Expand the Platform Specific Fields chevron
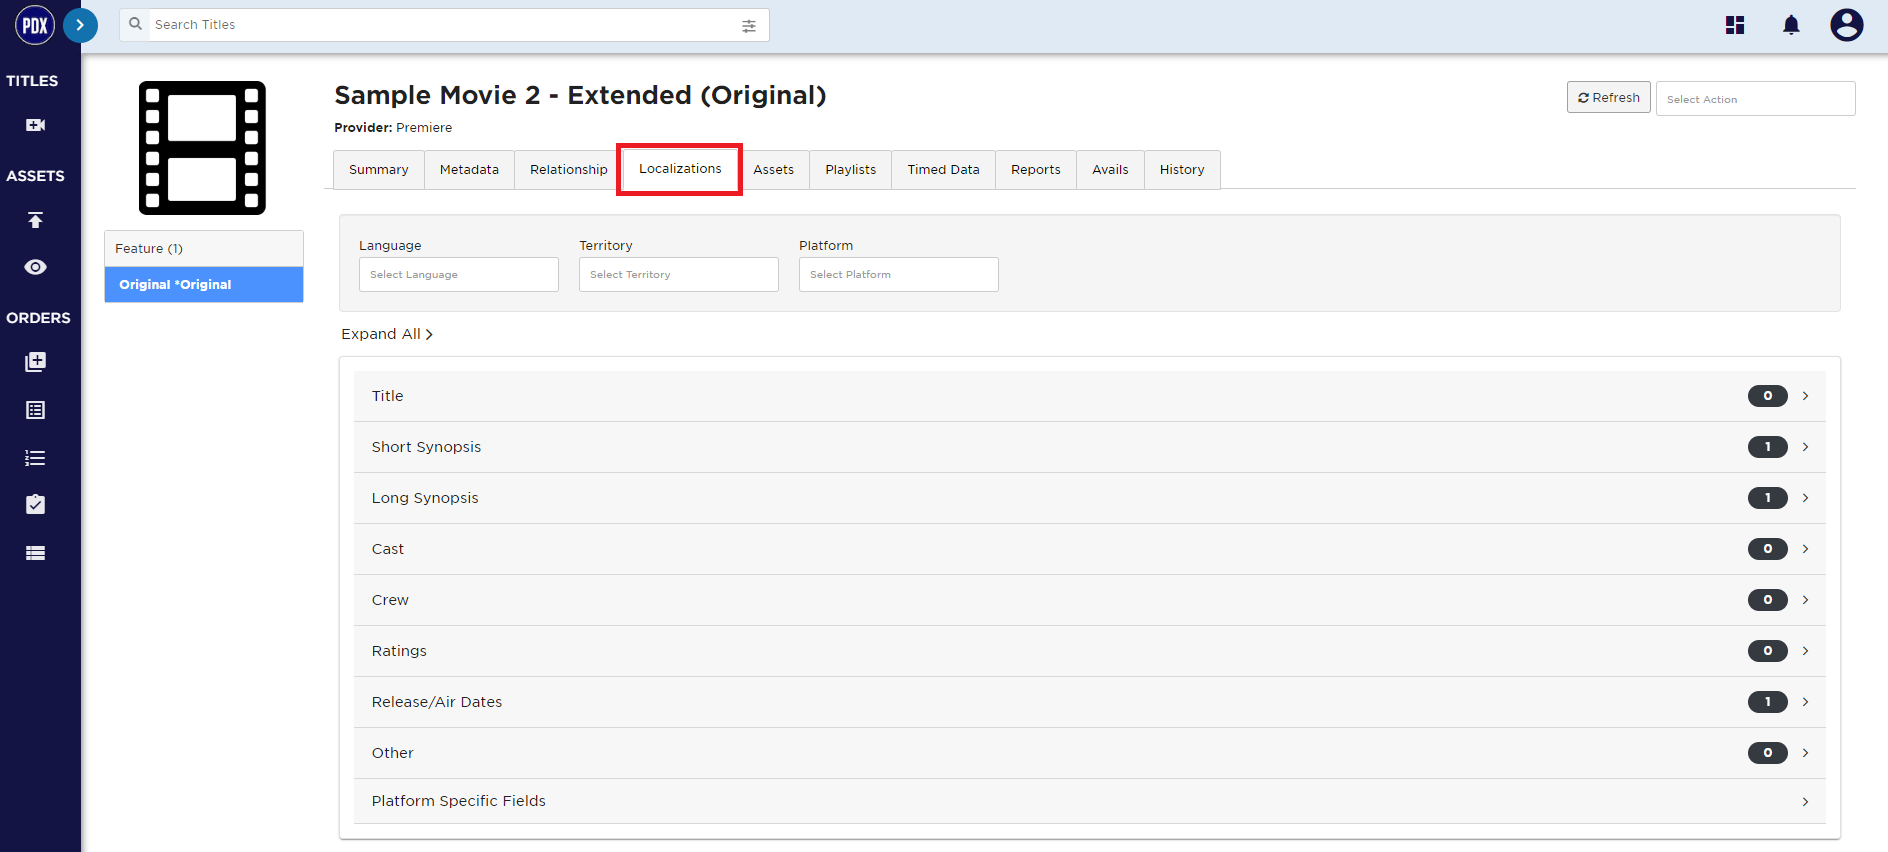This screenshot has height=852, width=1888. 1805,802
